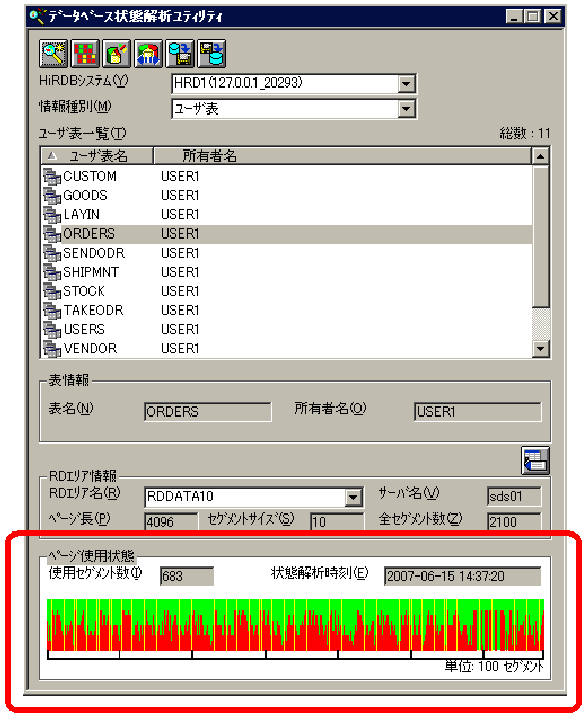Click the red-green-yellow grid toolbar icon
Viewport: 586px width, 717px height.
85,54
